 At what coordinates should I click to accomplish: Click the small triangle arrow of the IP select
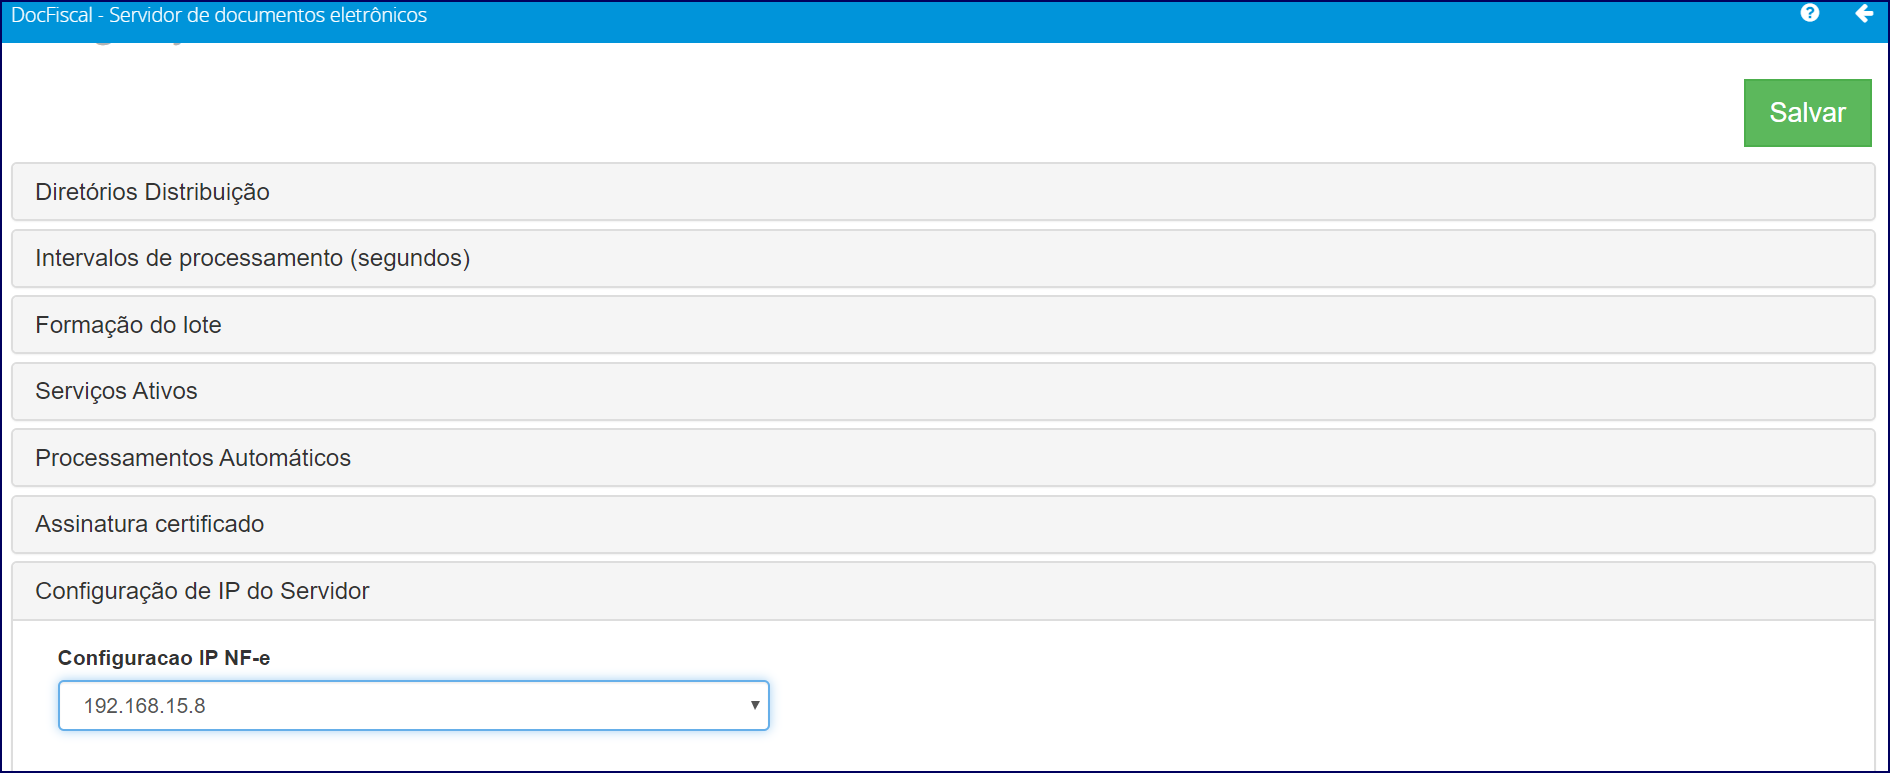pos(755,706)
